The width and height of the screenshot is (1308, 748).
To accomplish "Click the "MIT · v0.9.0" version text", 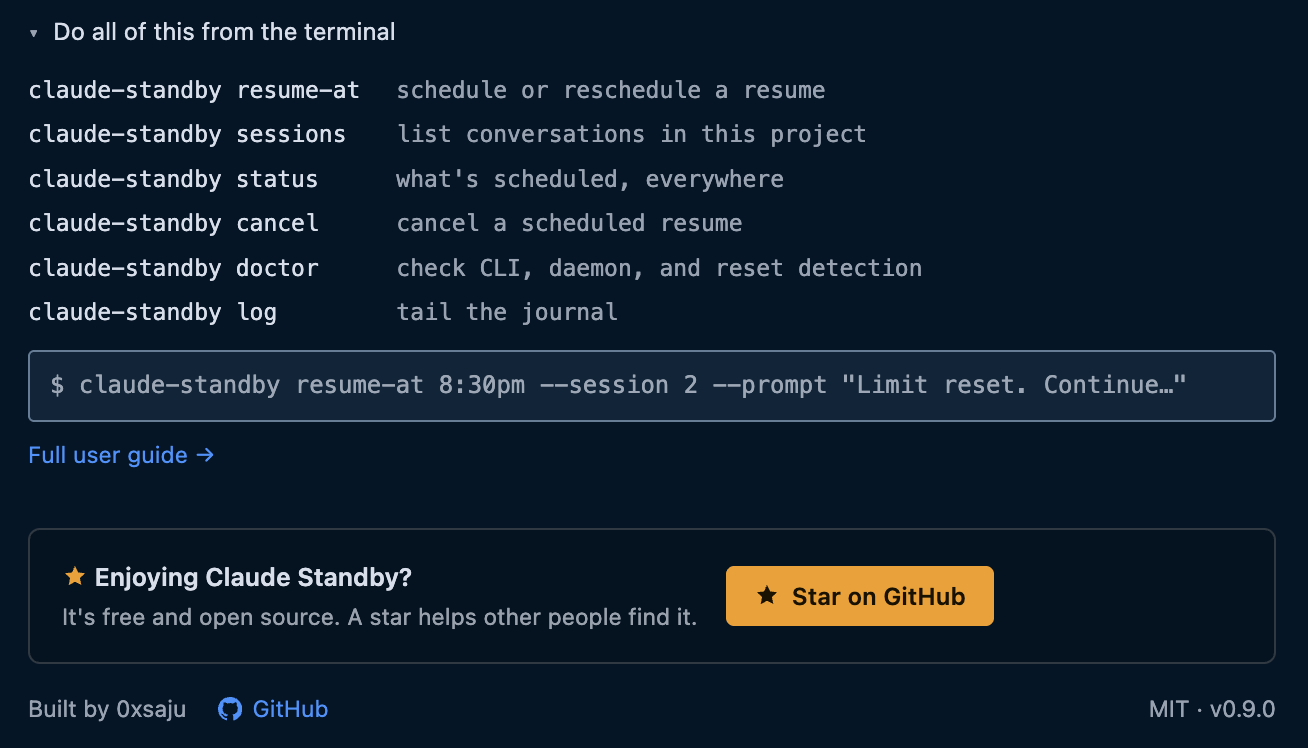I will click(1212, 710).
